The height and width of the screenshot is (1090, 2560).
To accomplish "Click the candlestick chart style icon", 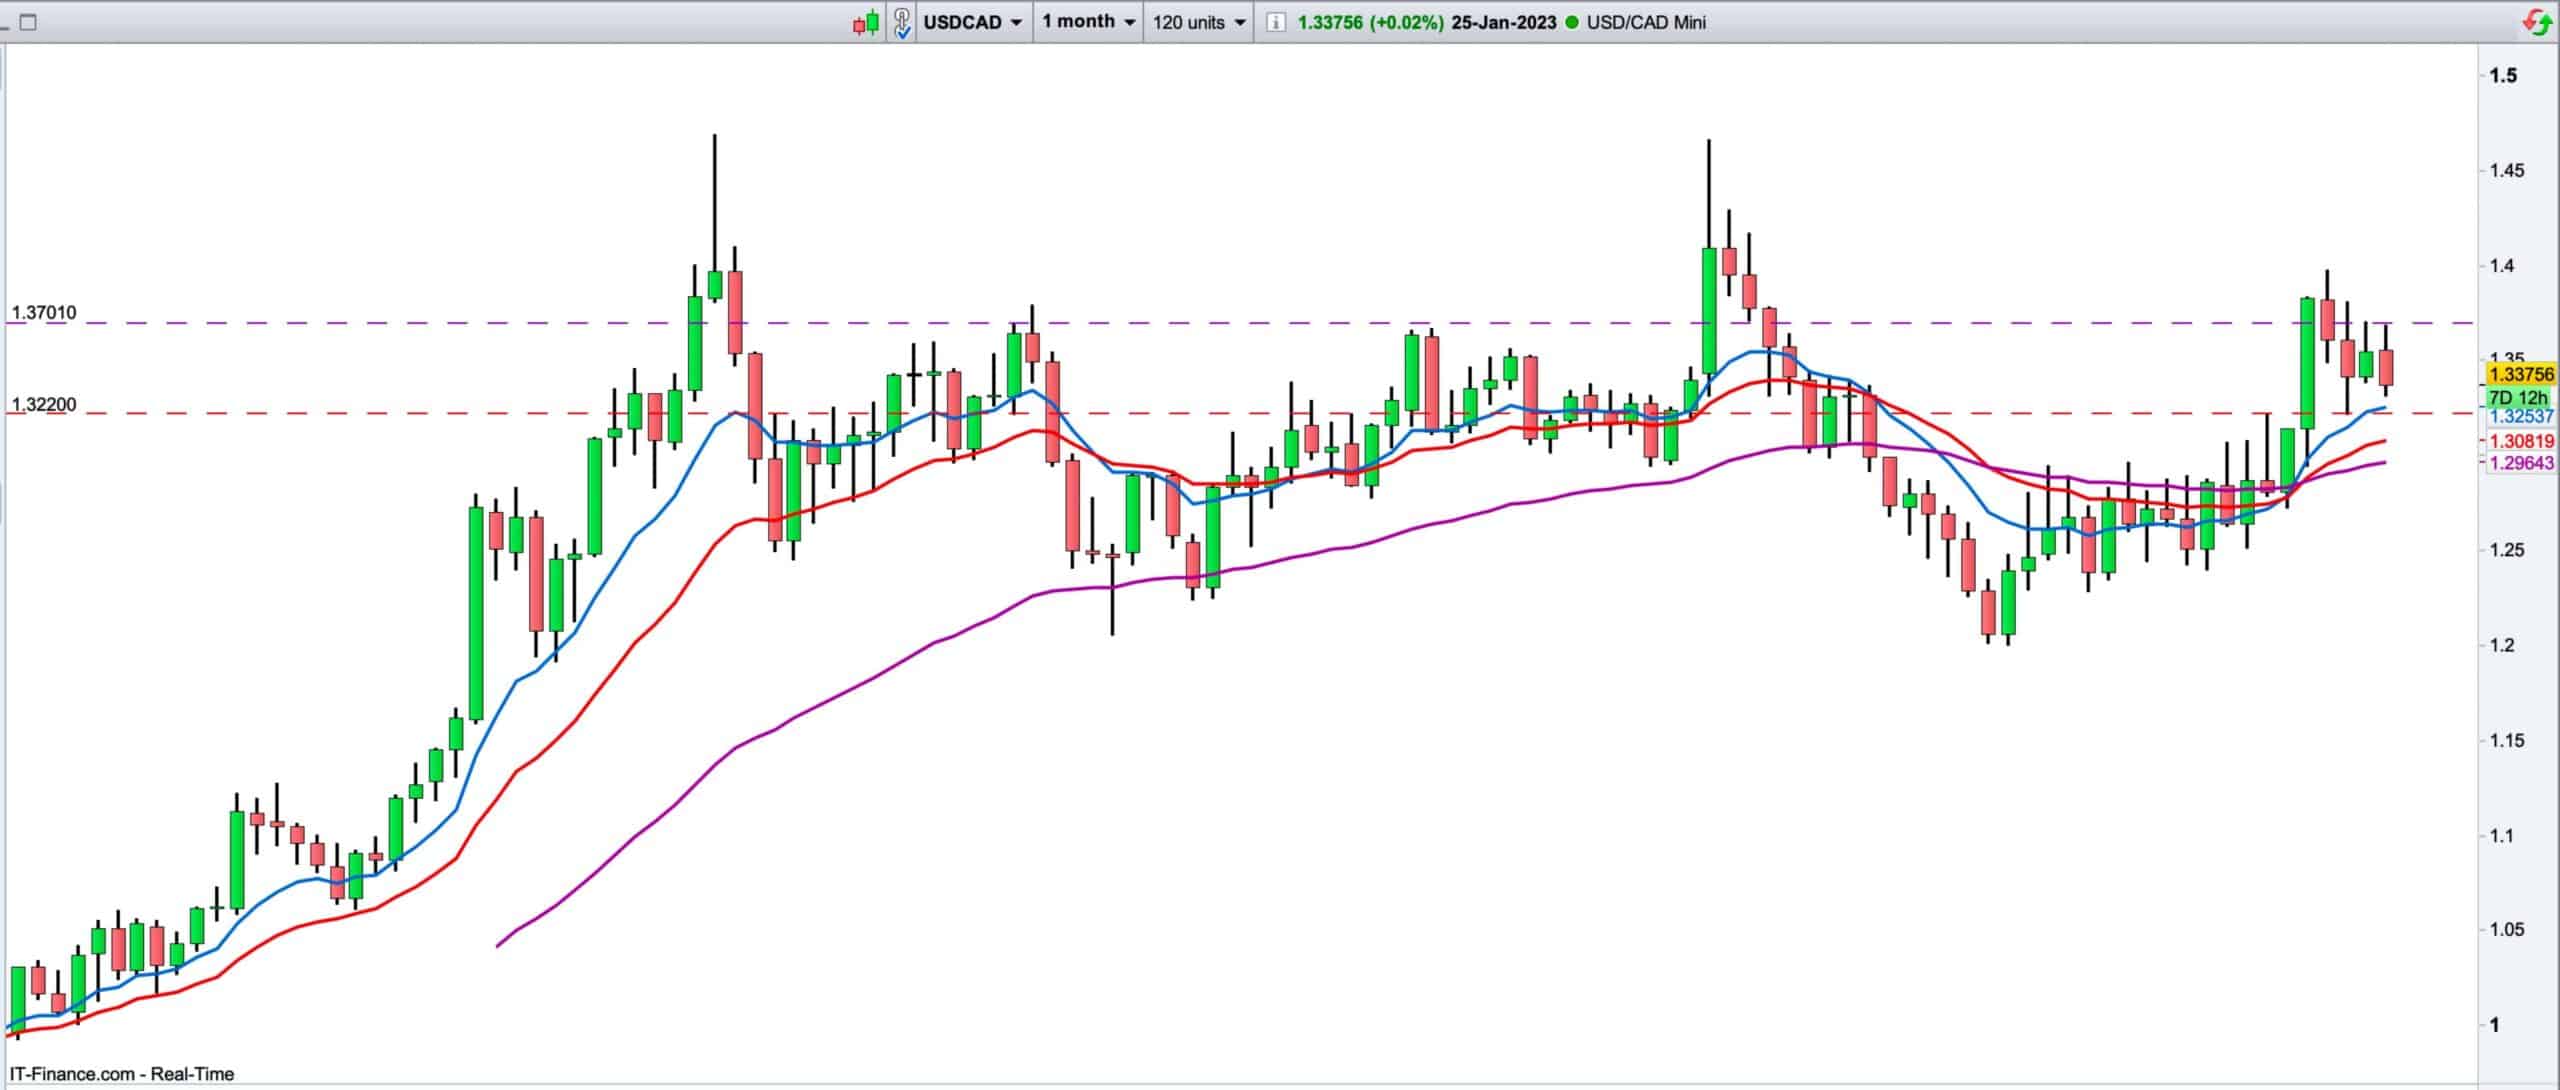I will 866,22.
